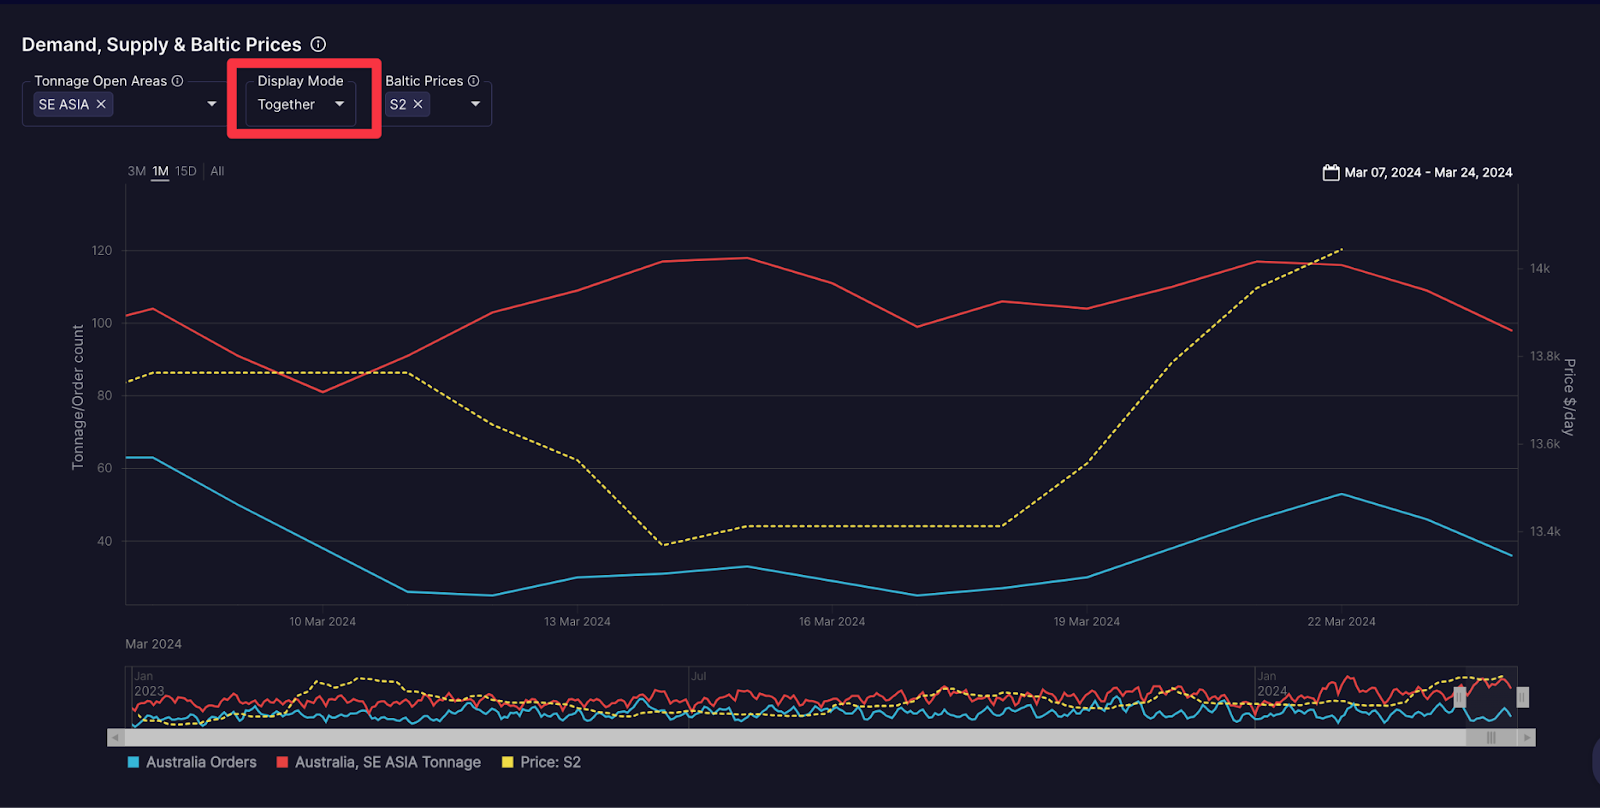Click info icon beside Demand, Supply & Baltic Prices
This screenshot has width=1600, height=808.
(x=318, y=44)
